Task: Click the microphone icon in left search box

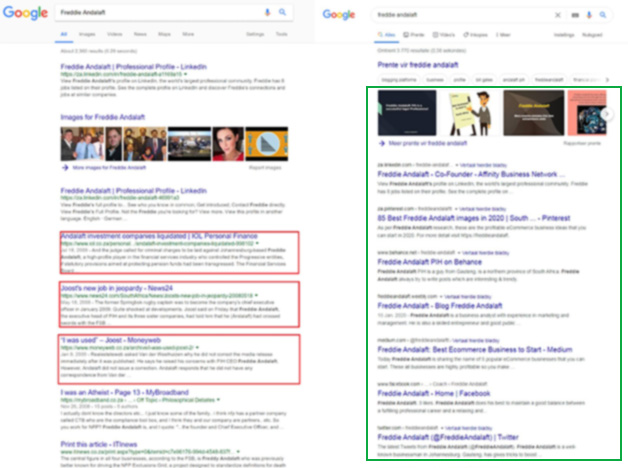Action: click(x=267, y=11)
